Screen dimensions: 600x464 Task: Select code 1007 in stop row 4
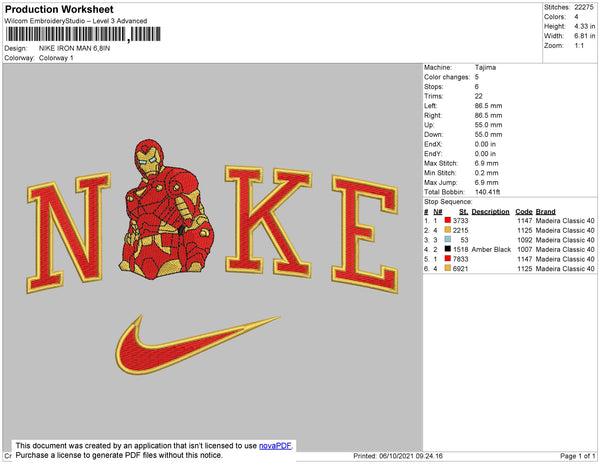[525, 249]
